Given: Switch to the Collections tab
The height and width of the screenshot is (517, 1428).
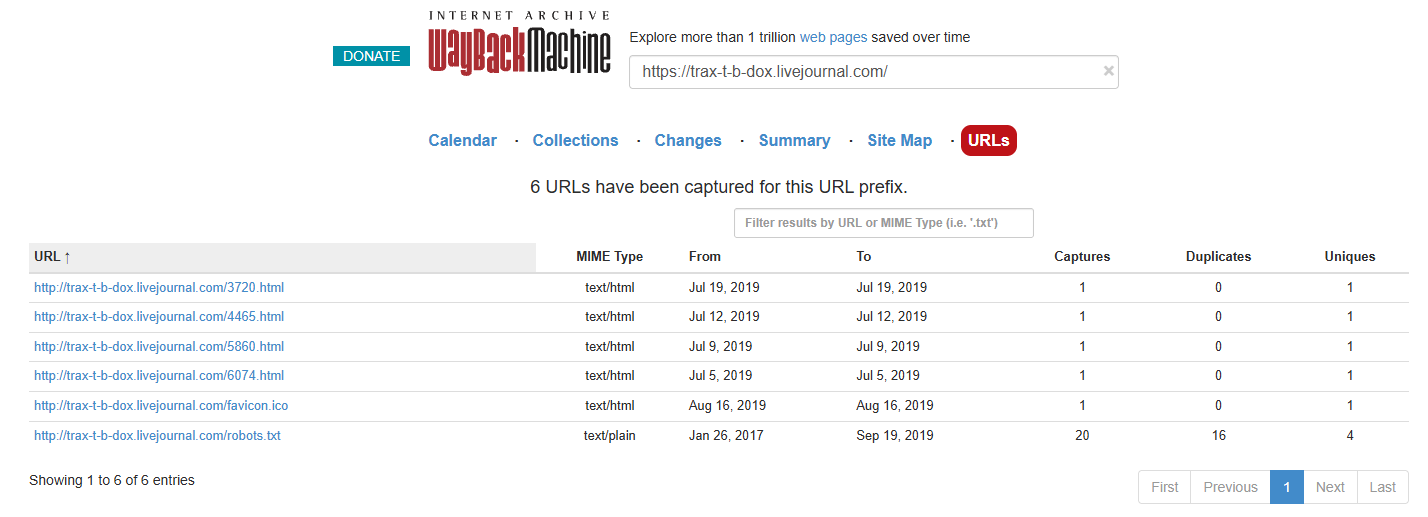Looking at the screenshot, I should coord(575,141).
